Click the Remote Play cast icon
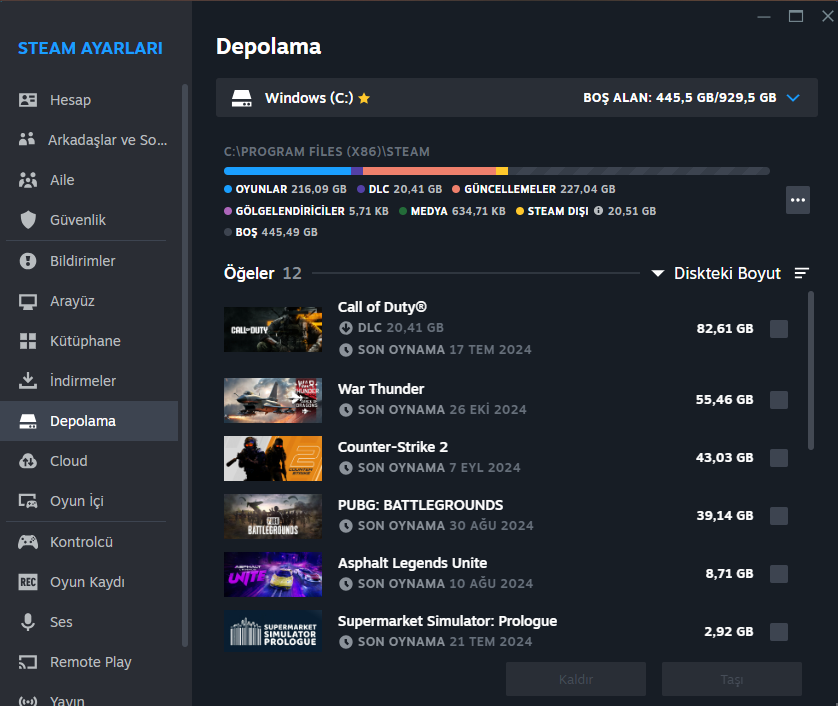Viewport: 838px width, 706px height. (x=28, y=662)
